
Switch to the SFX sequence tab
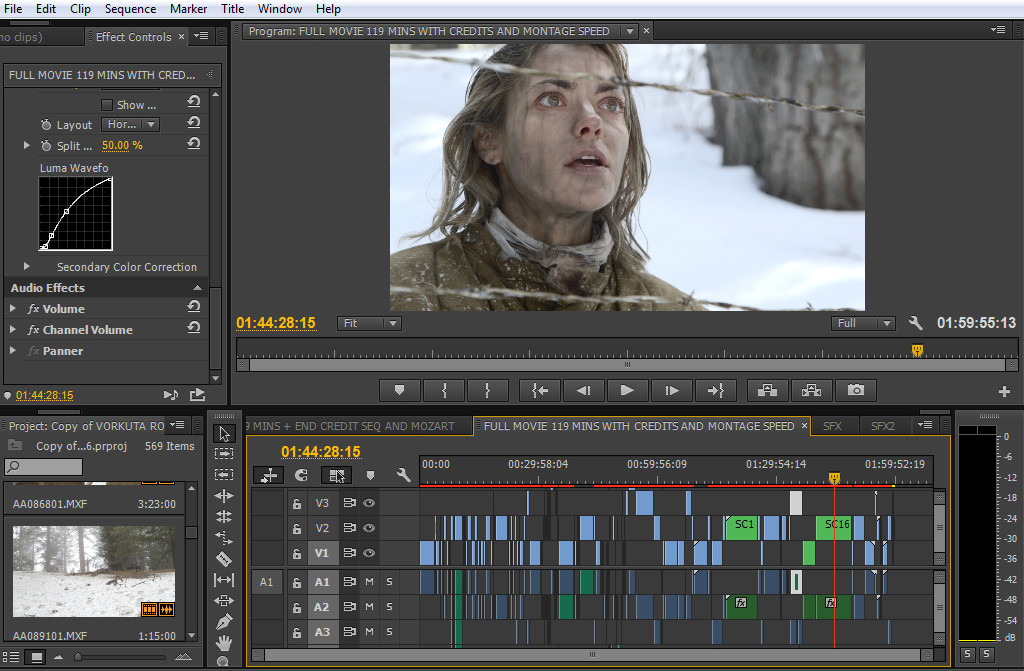click(832, 426)
